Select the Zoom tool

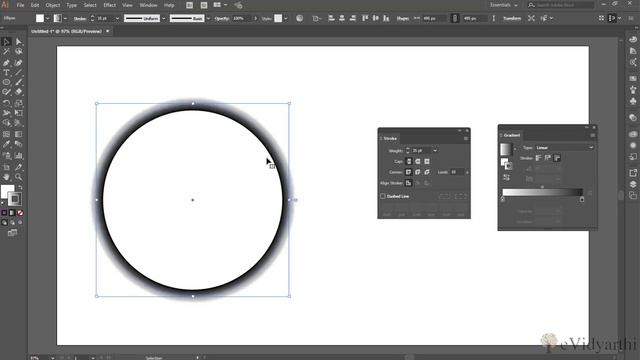coord(18,177)
